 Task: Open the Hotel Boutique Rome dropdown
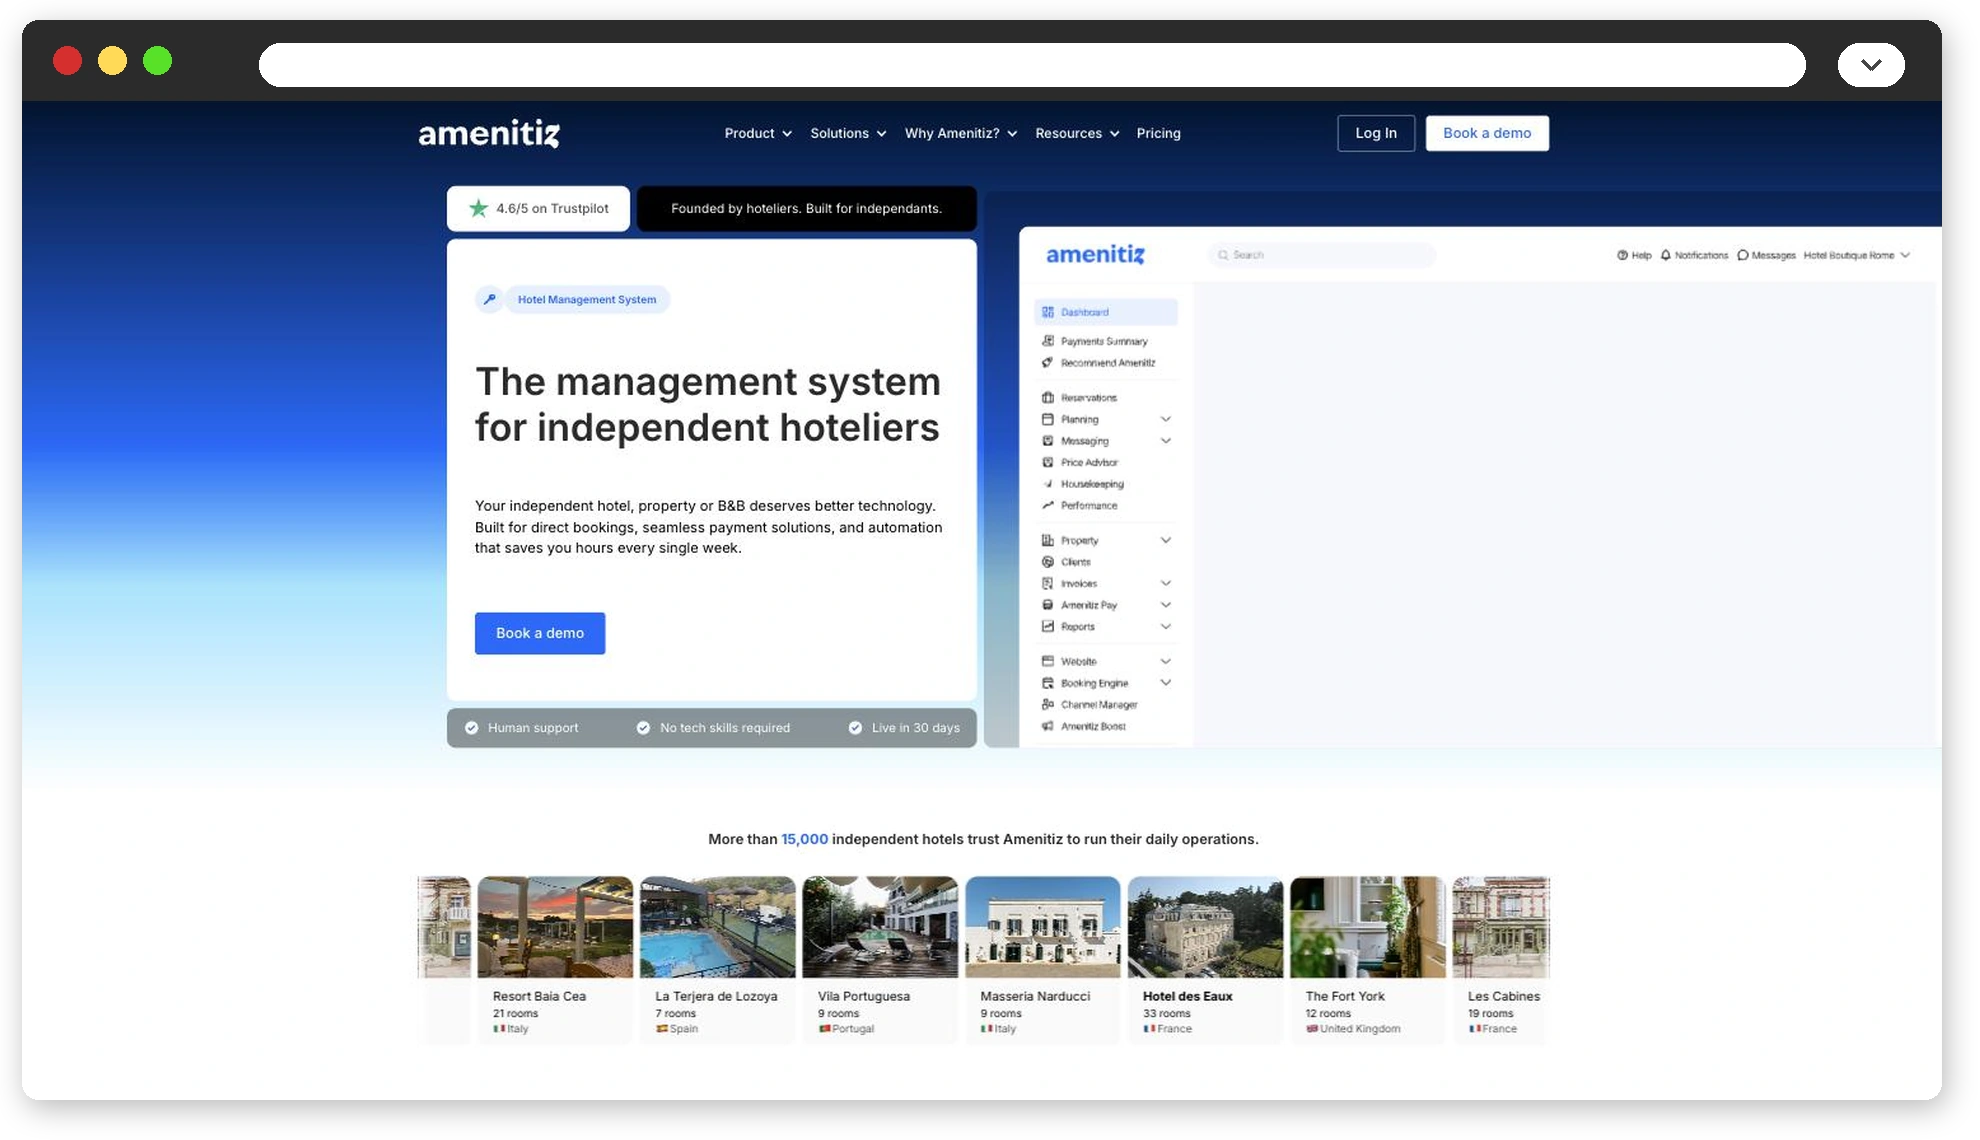click(1857, 255)
